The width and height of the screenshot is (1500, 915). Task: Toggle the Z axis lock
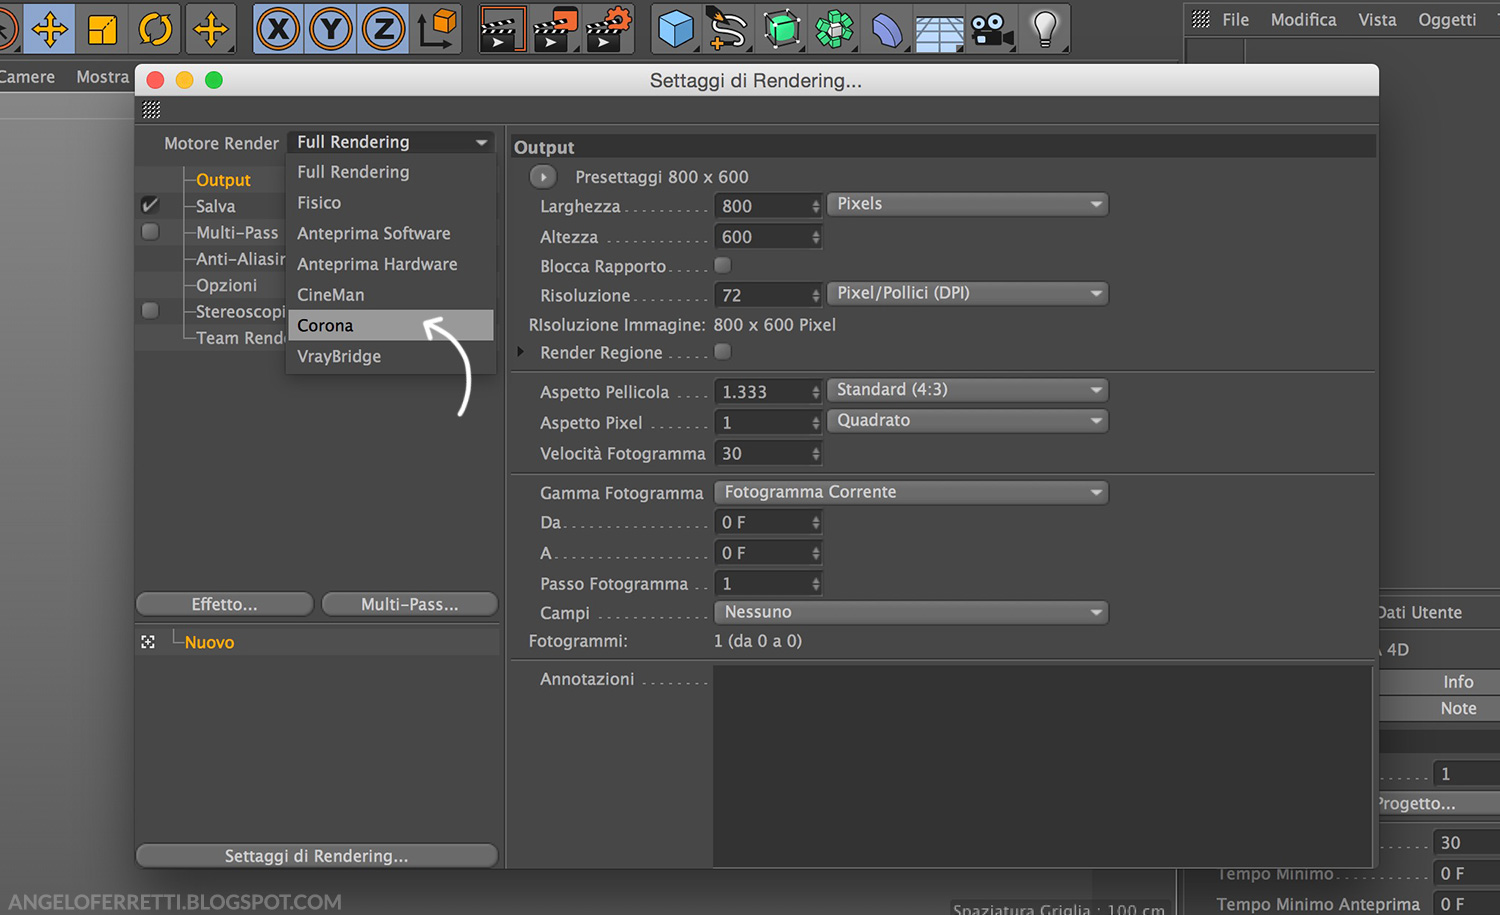pyautogui.click(x=383, y=29)
